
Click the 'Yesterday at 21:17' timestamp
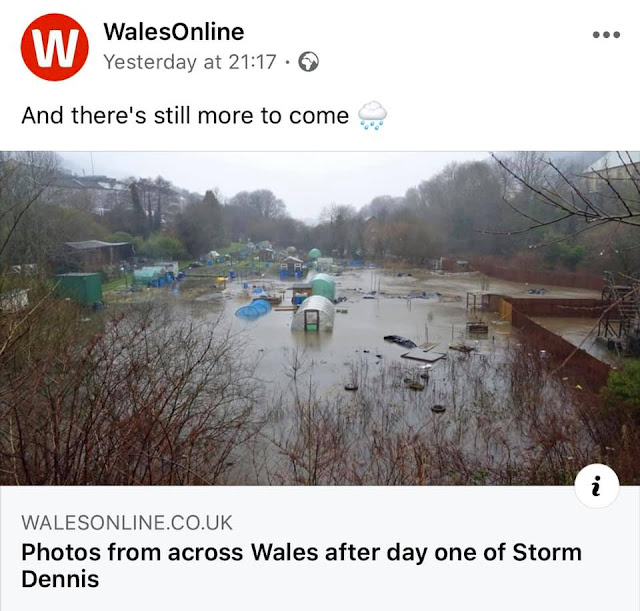190,62
